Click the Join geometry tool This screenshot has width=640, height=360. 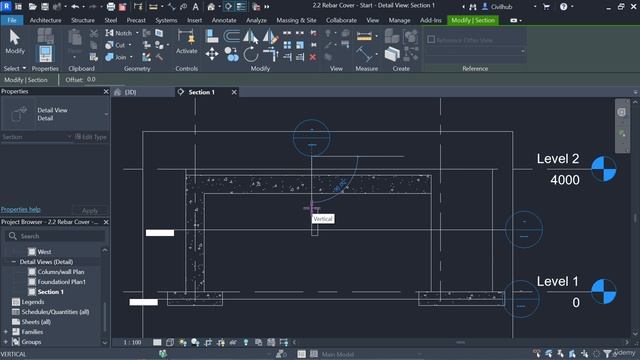tap(116, 57)
